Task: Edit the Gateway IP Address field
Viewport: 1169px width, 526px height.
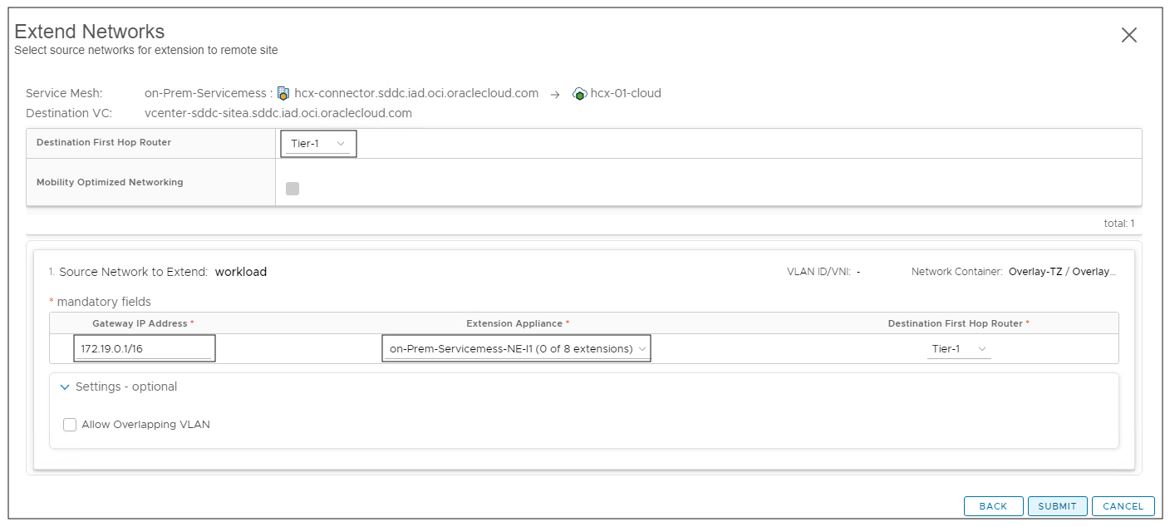Action: 144,349
